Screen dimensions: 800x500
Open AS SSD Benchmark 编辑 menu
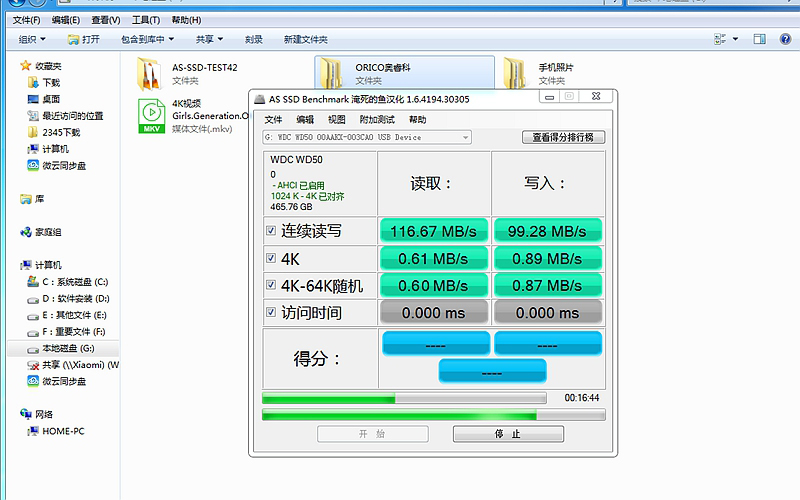(305, 119)
